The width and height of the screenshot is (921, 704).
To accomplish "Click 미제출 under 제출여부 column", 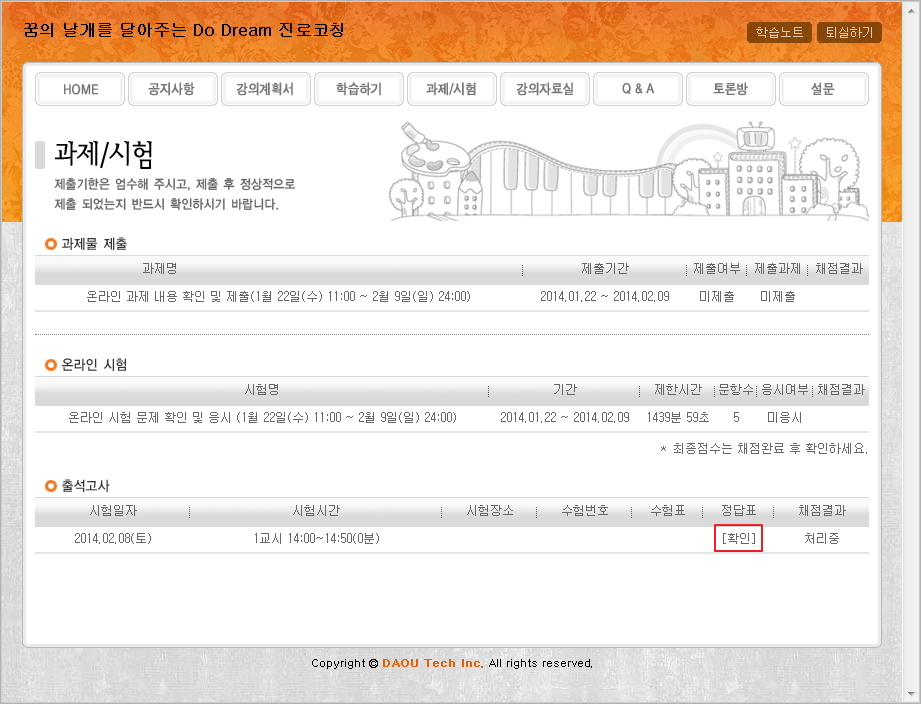I will click(716, 297).
